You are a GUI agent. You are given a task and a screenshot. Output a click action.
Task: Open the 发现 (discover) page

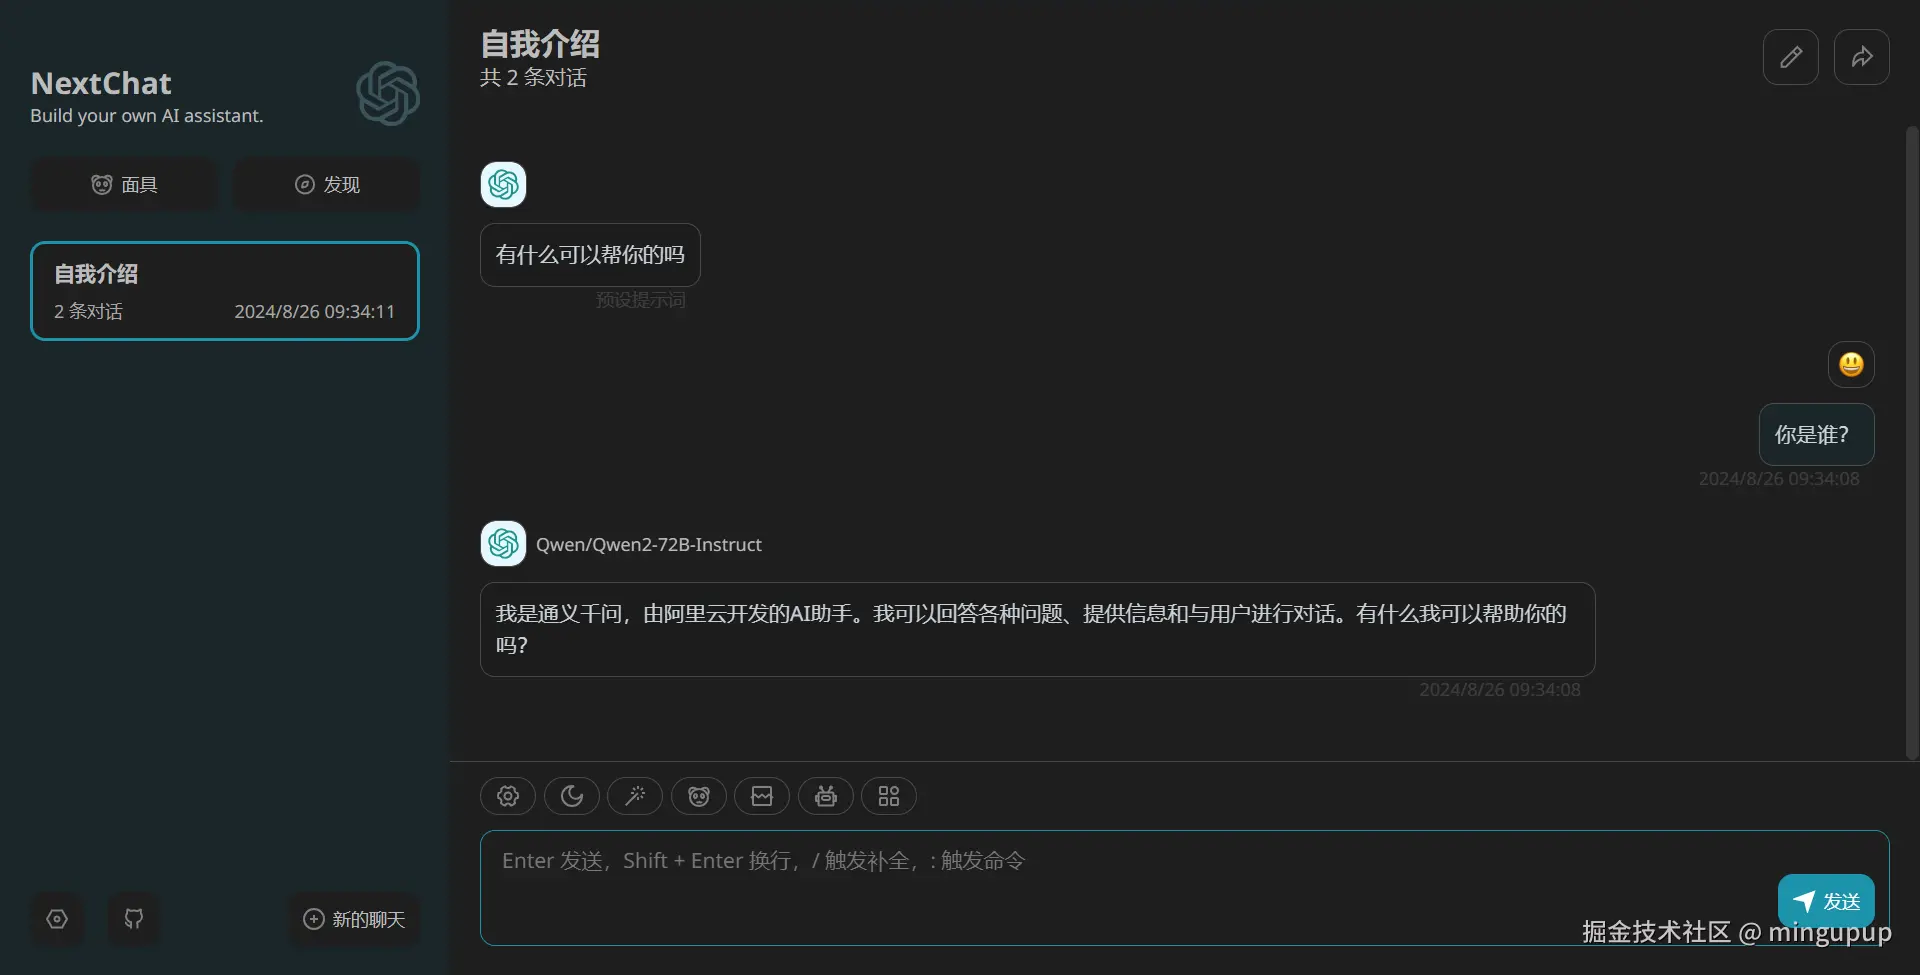pos(327,185)
